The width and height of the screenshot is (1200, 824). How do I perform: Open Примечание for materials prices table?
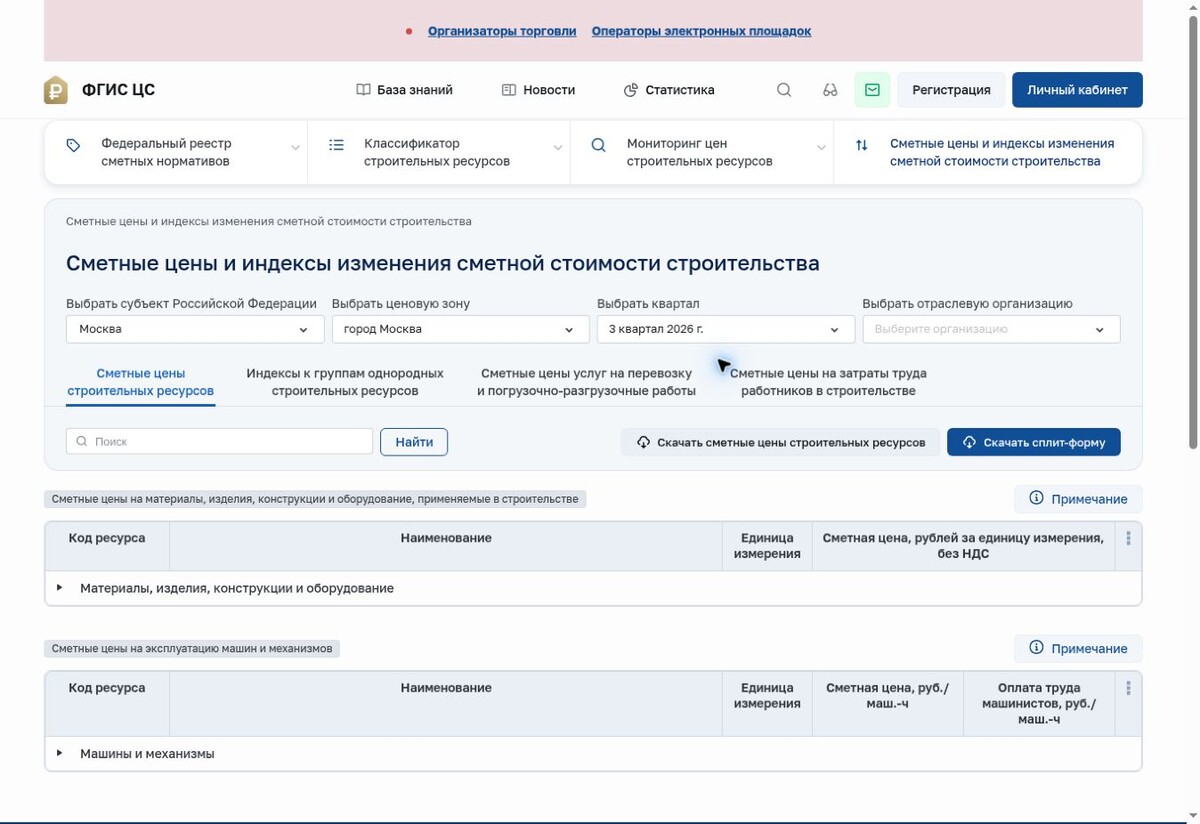click(x=1078, y=499)
